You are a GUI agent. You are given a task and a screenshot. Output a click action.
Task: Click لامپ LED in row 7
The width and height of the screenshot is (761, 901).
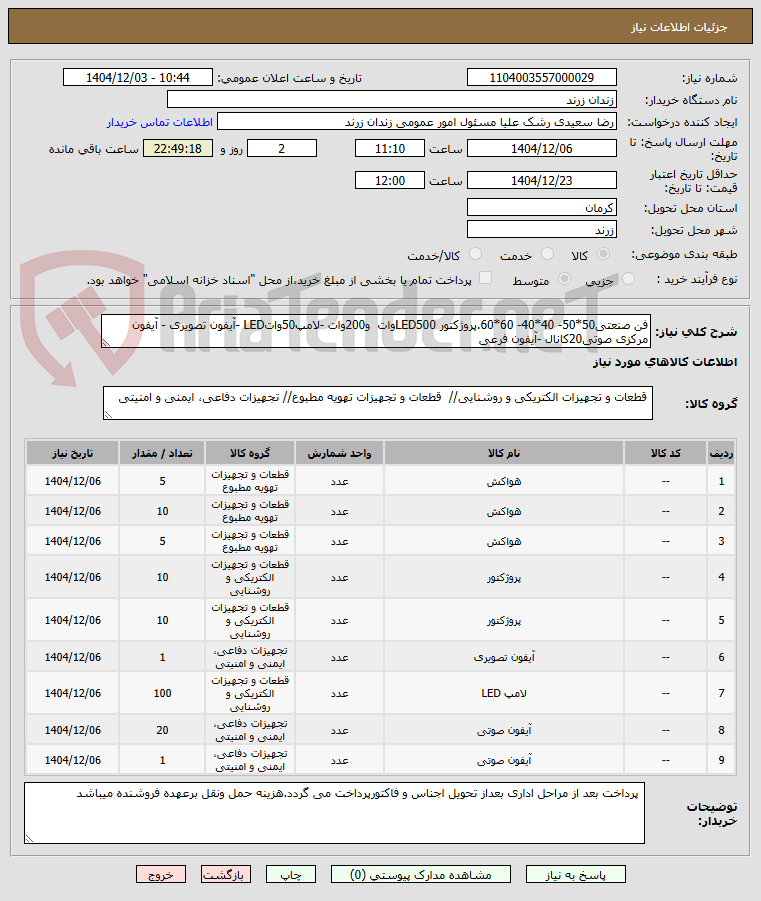[x=504, y=693]
